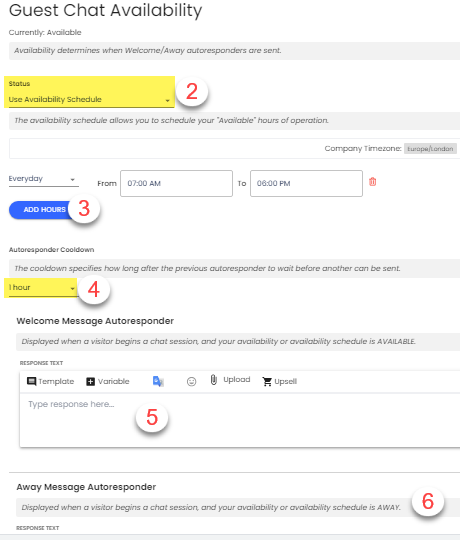Click the red trash delete hours icon
Image resolution: width=460 pixels, height=540 pixels.
tap(373, 182)
